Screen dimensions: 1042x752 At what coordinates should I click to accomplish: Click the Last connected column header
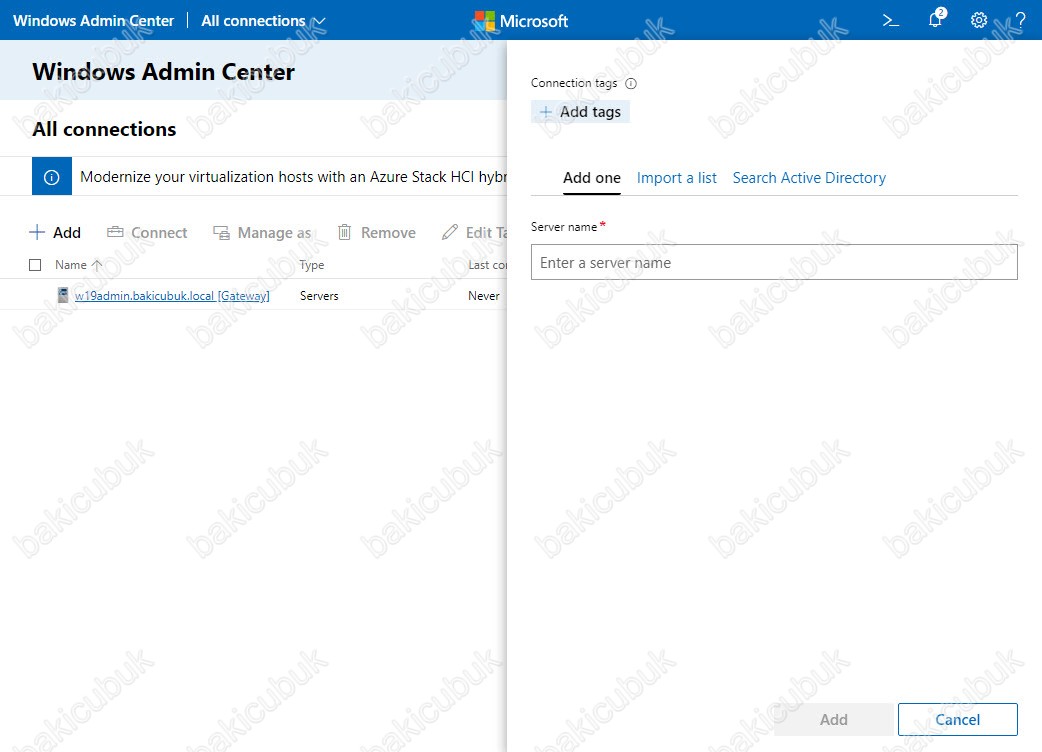coord(487,265)
